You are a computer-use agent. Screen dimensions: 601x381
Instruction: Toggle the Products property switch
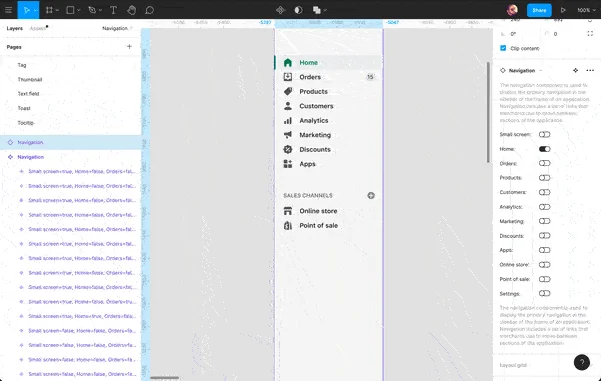pyautogui.click(x=544, y=178)
